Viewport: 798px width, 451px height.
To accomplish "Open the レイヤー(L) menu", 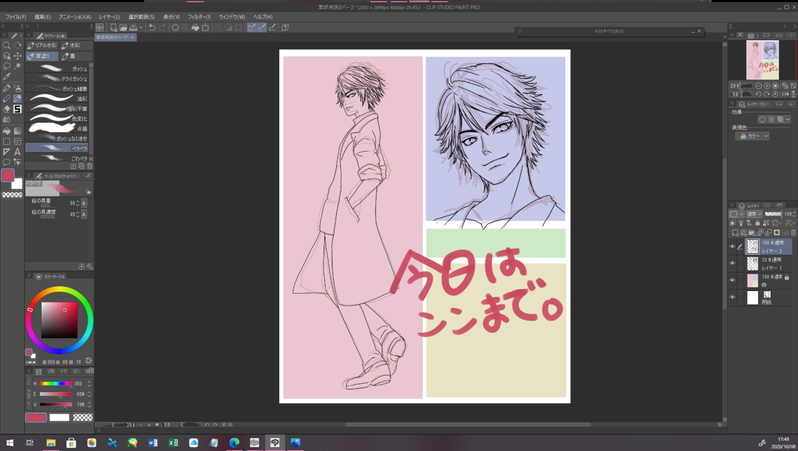I will pos(109,17).
